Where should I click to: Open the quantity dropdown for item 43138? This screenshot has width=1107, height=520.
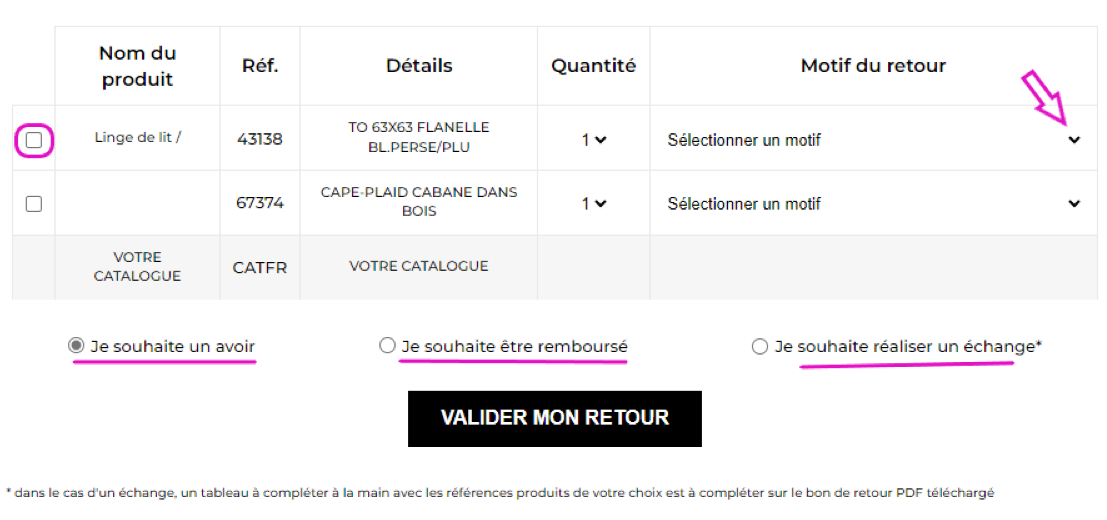(594, 141)
